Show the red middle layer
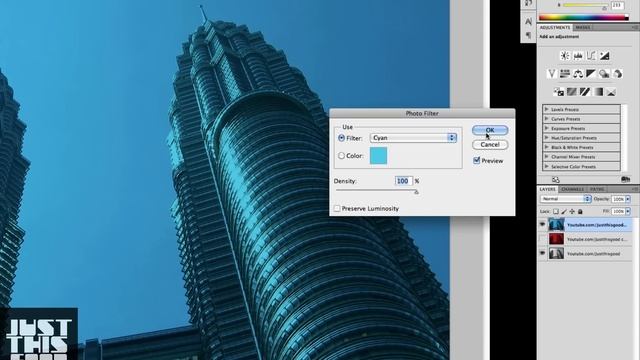Image resolution: width=640 pixels, height=360 pixels. click(542, 239)
